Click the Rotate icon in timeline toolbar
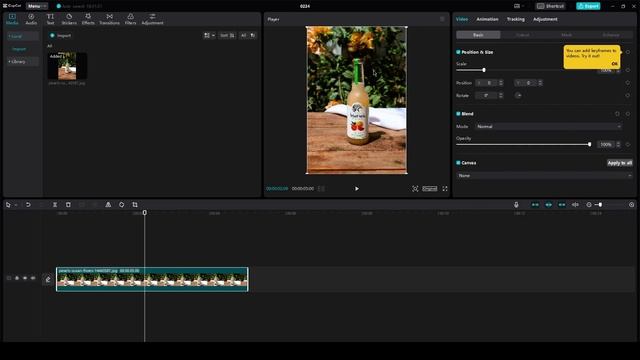The image size is (640, 360). point(122,204)
